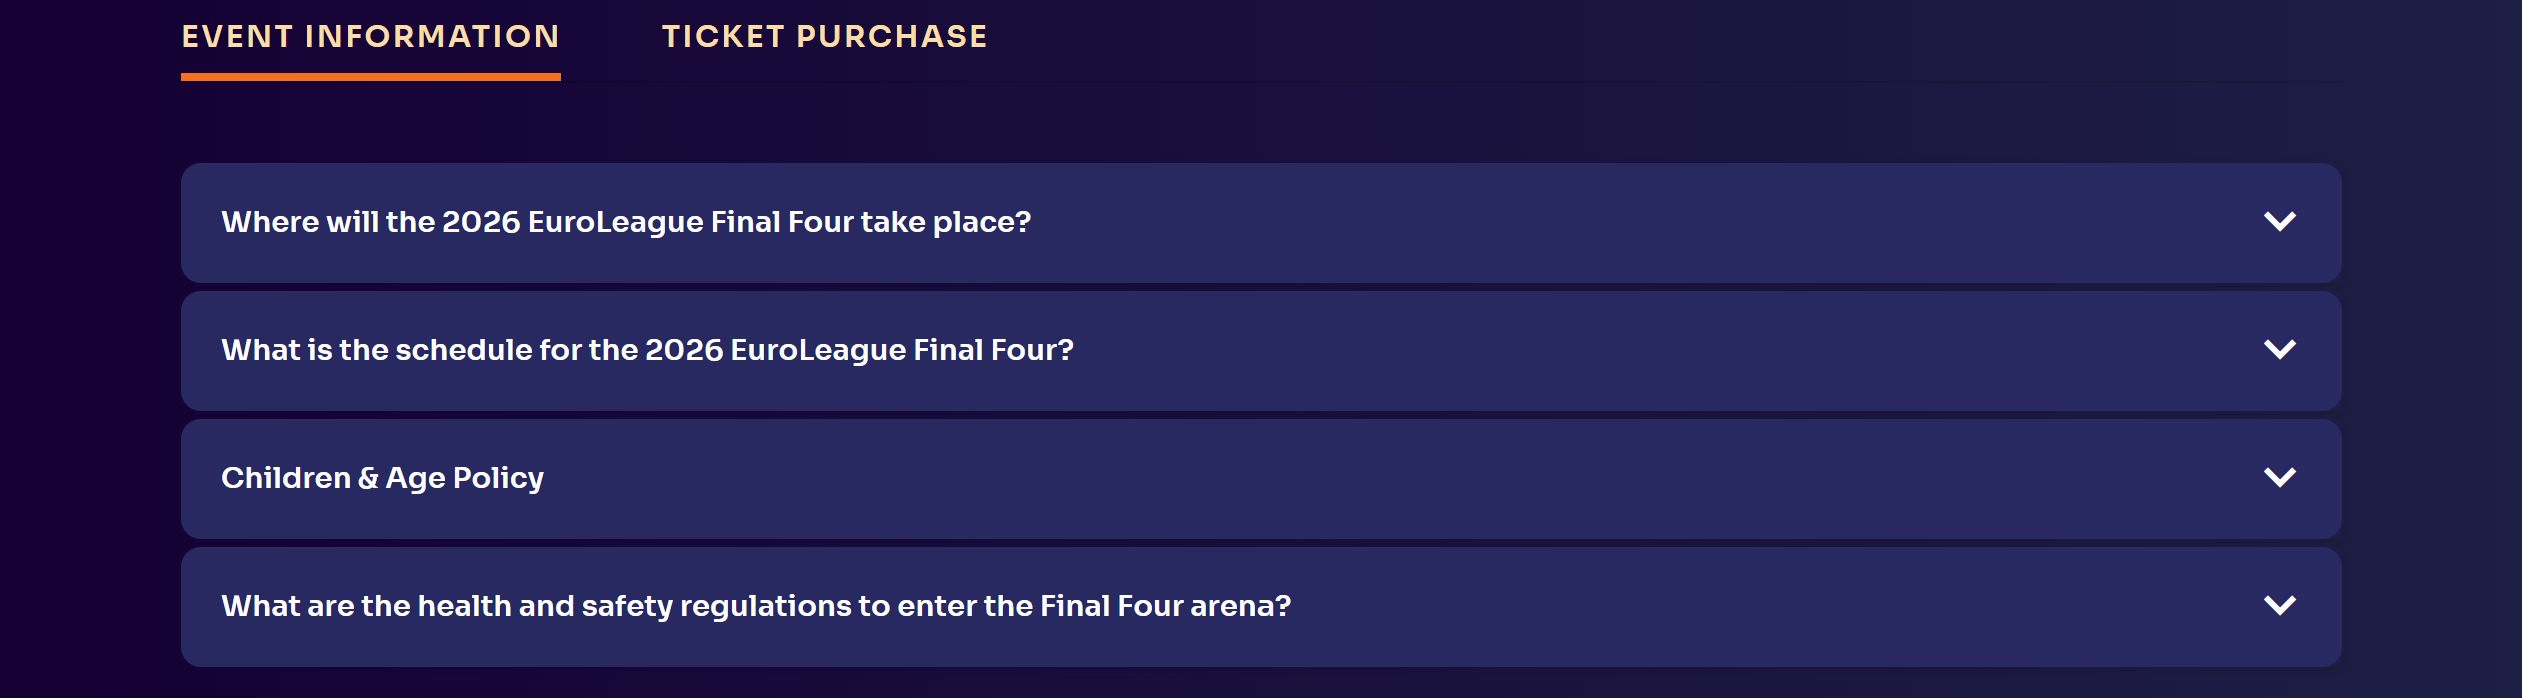2522x698 pixels.
Task: Click empty area of the health regulations card
Action: click(x=1750, y=606)
